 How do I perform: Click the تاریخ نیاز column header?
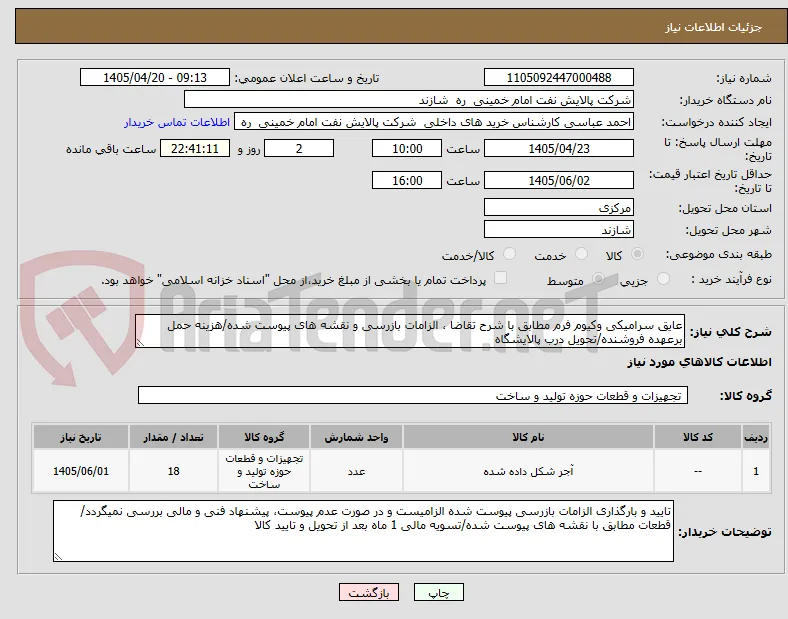tap(81, 437)
